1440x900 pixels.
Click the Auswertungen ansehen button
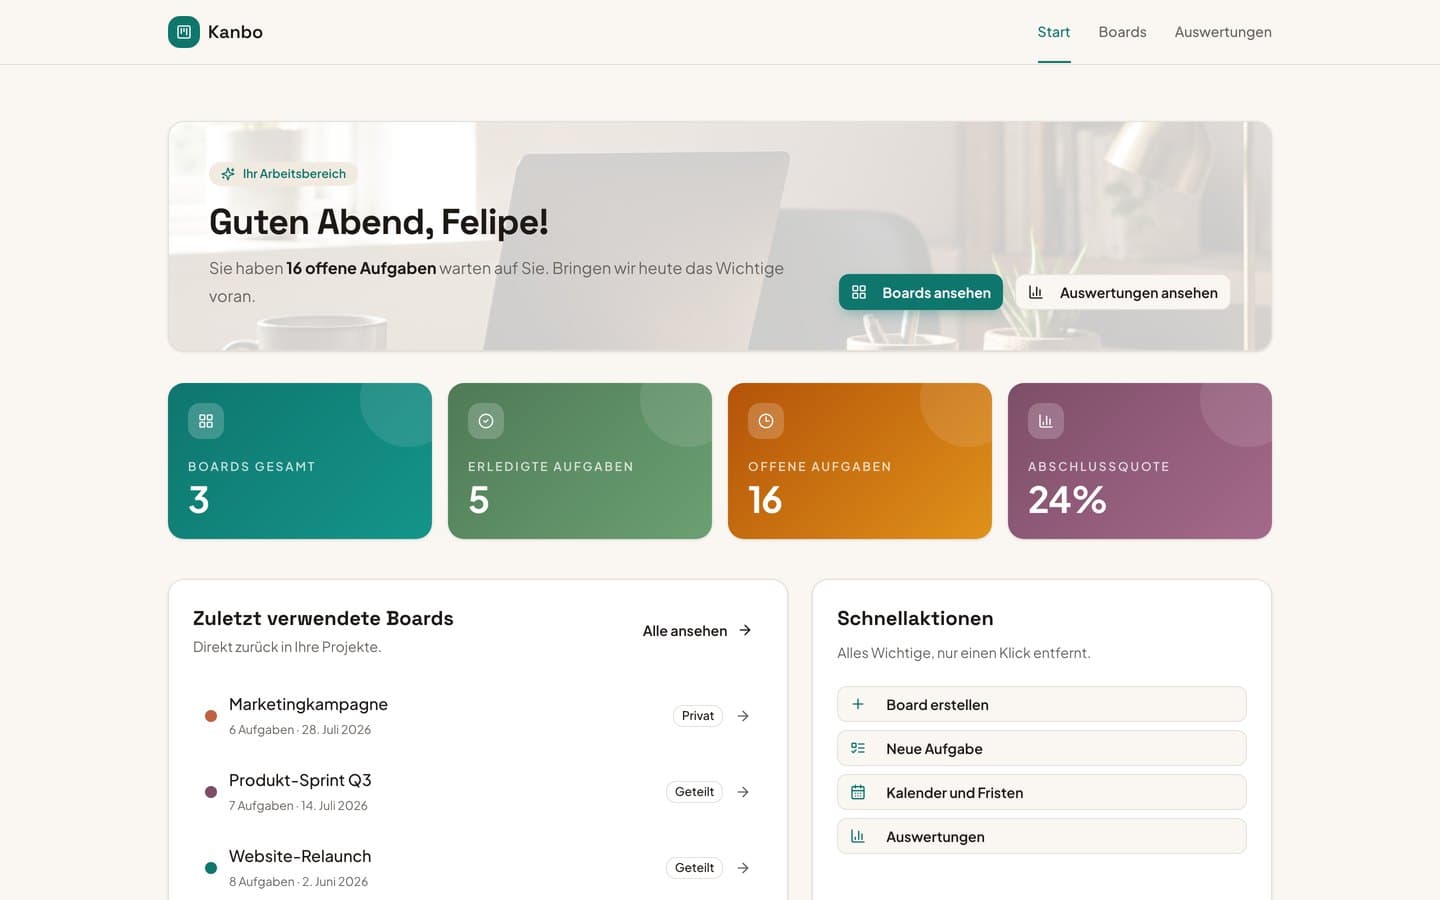(1123, 292)
